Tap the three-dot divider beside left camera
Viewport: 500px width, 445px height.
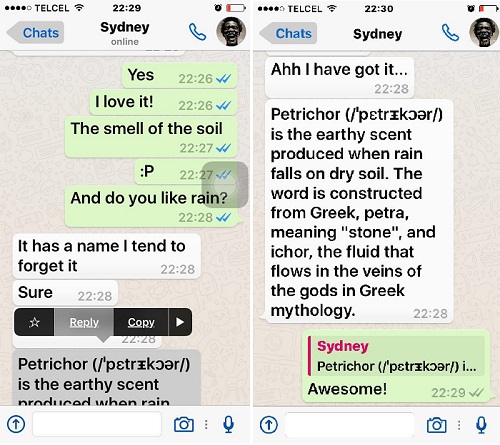[x=206, y=424]
